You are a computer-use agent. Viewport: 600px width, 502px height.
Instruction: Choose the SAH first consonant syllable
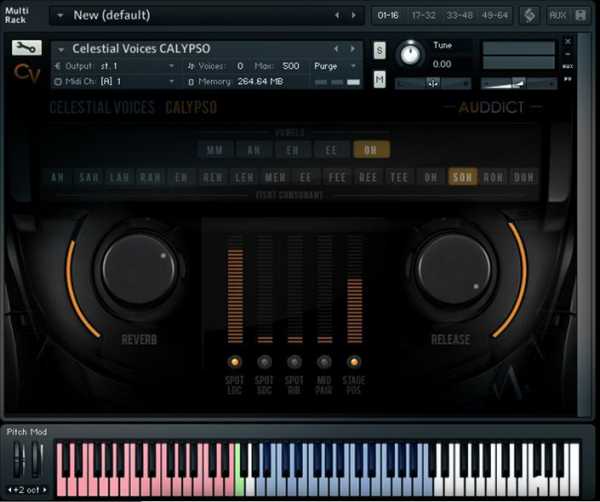coord(89,177)
